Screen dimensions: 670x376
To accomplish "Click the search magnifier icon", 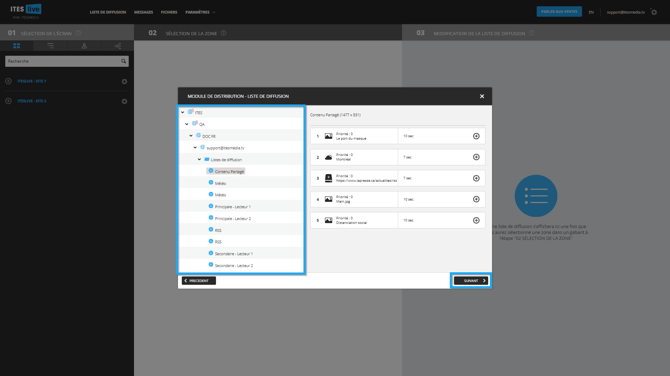I will pos(123,61).
